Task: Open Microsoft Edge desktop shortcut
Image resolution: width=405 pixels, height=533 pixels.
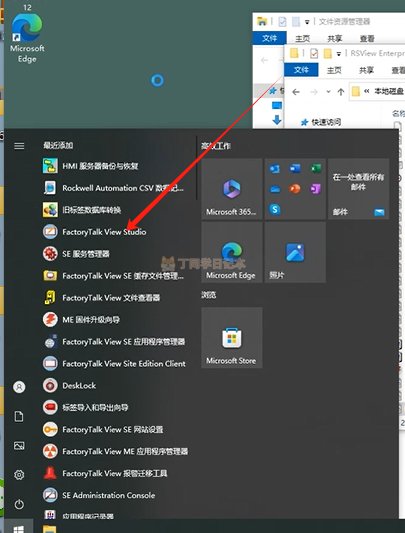Action: point(27,37)
